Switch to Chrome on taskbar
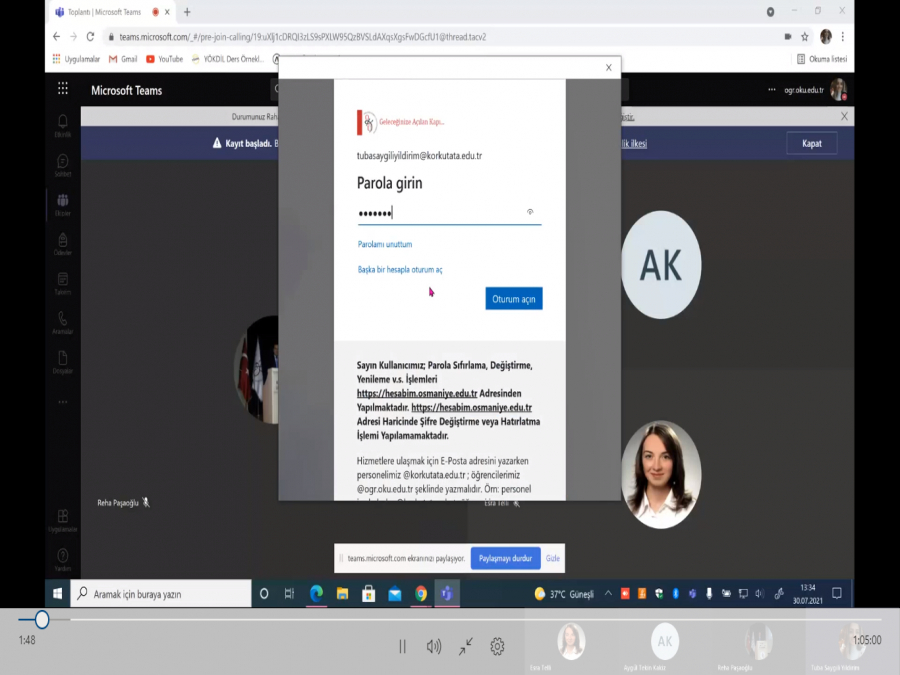 (421, 593)
